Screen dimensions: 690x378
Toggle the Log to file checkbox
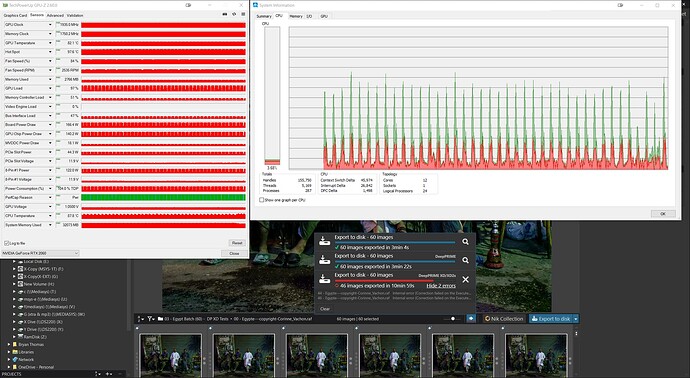pos(7,243)
